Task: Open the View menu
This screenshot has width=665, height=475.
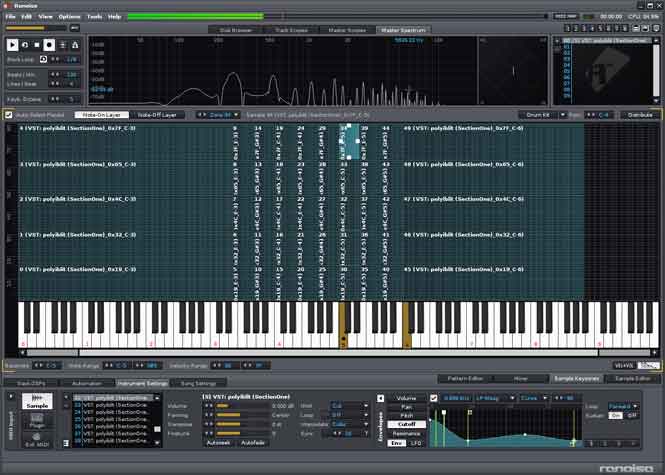Action: point(45,17)
